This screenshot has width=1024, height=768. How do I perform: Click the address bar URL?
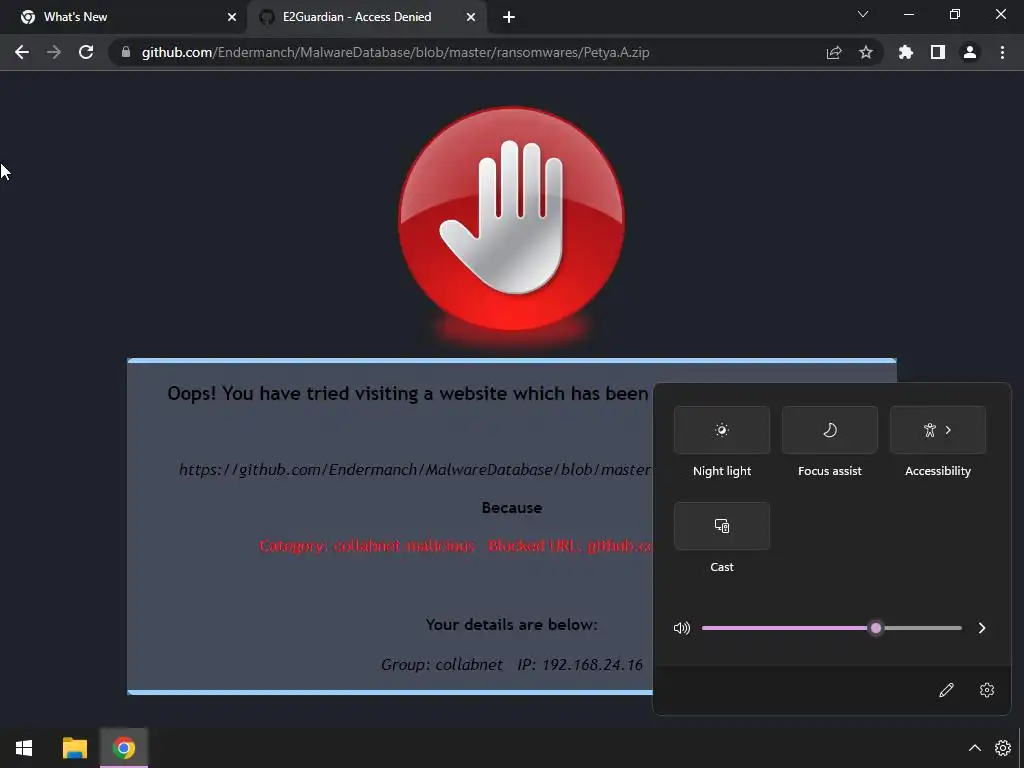[396, 52]
